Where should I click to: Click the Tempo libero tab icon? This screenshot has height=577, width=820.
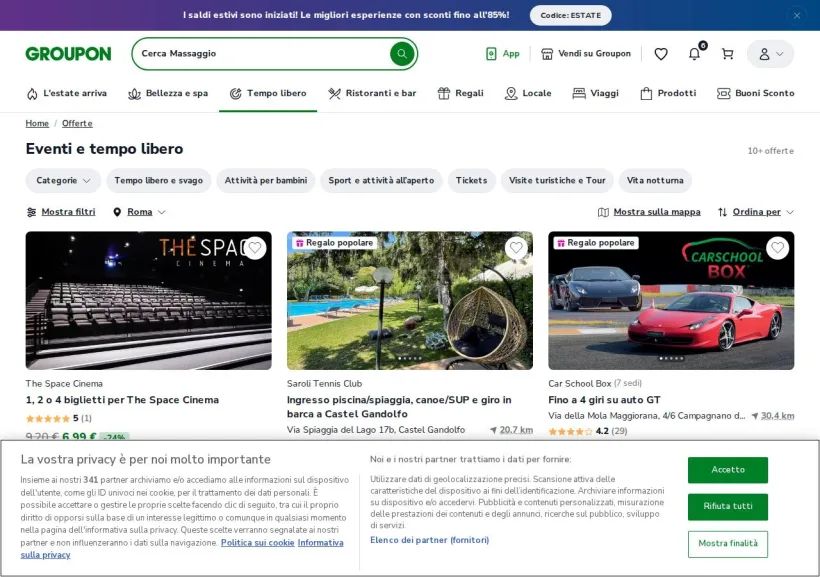236,94
